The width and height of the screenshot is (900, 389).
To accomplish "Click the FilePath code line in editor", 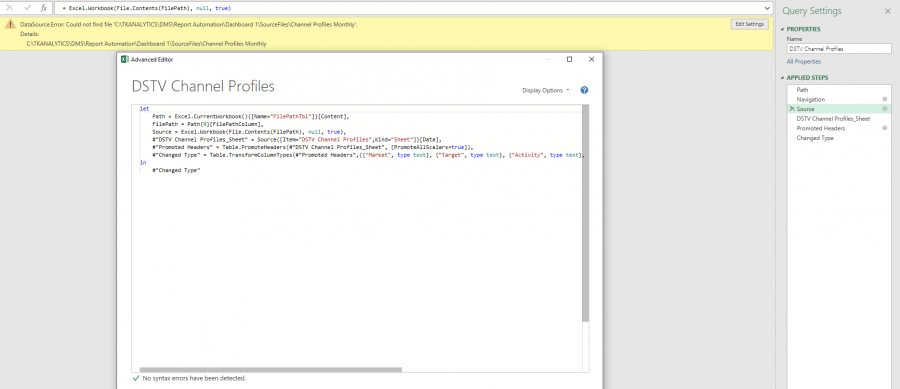I will point(208,124).
